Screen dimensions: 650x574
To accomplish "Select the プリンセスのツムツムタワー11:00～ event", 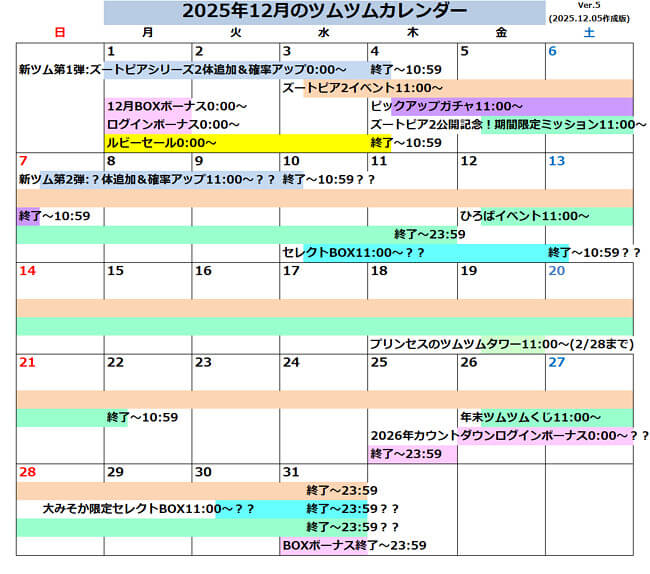I will 500,344.
